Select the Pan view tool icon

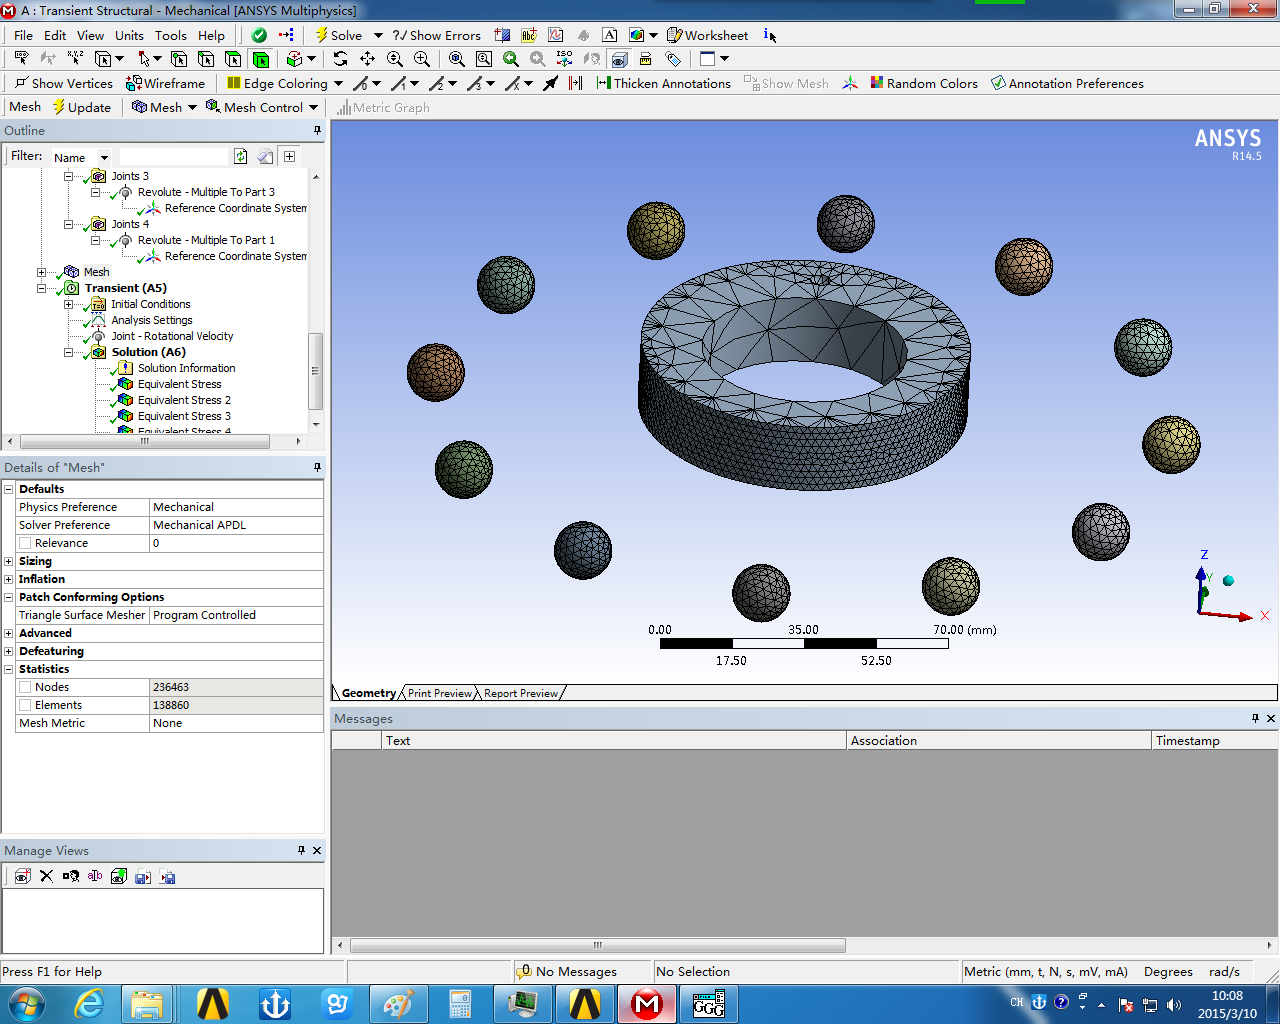pyautogui.click(x=367, y=59)
